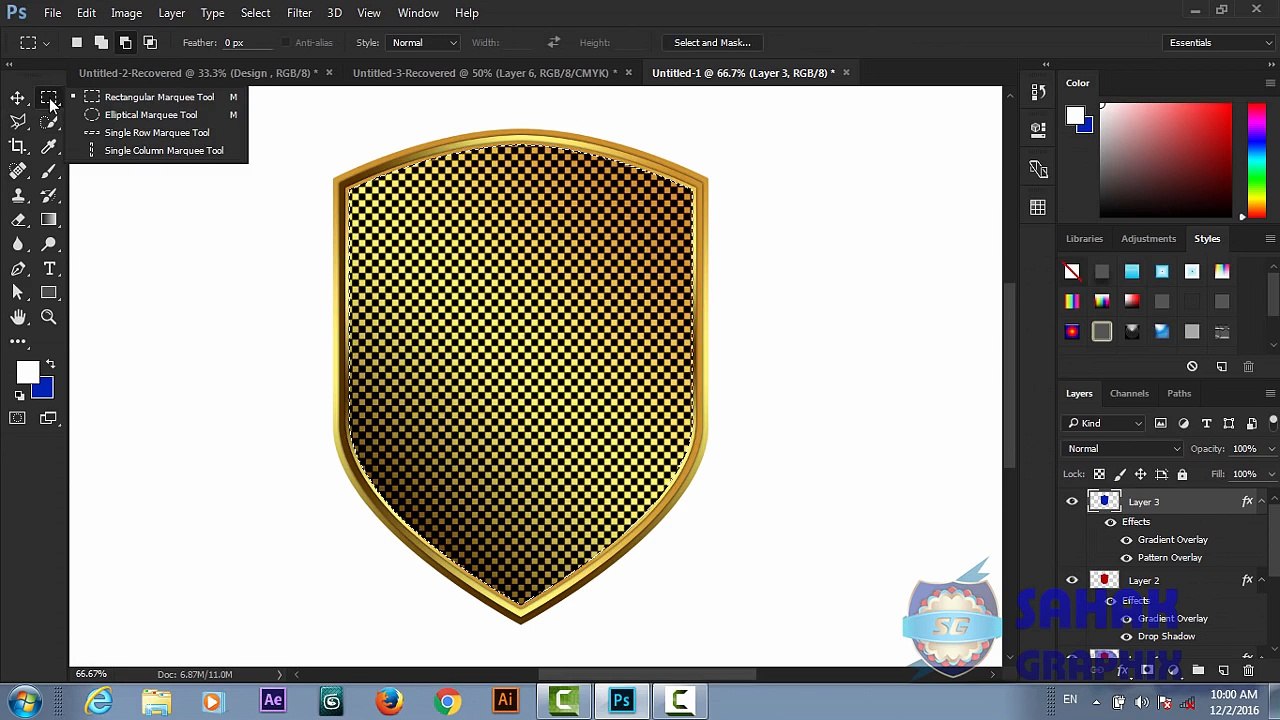Click the create new layer icon
This screenshot has width=1280, height=720.
click(1223, 670)
